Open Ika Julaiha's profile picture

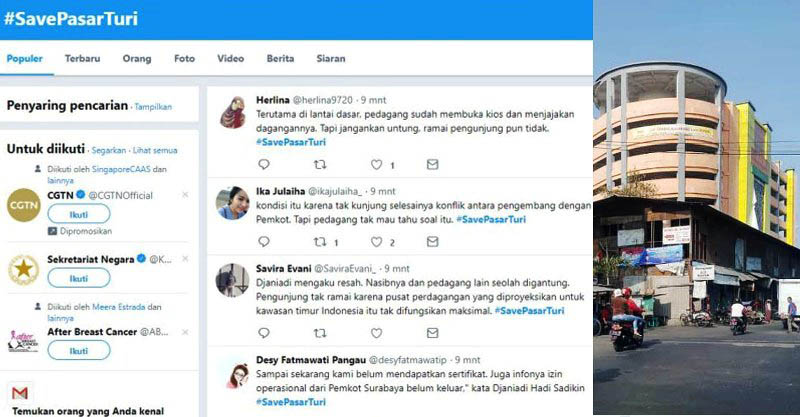(233, 203)
